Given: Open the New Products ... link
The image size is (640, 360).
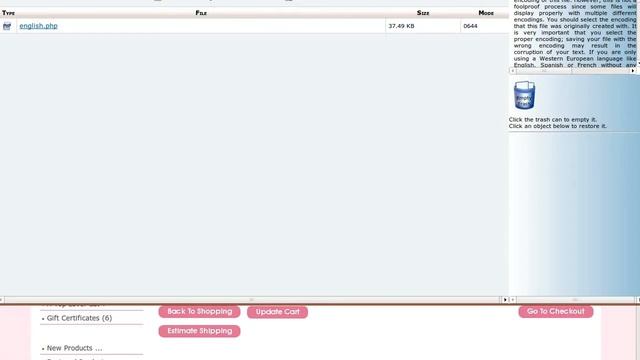Looking at the screenshot, I should 74,348.
